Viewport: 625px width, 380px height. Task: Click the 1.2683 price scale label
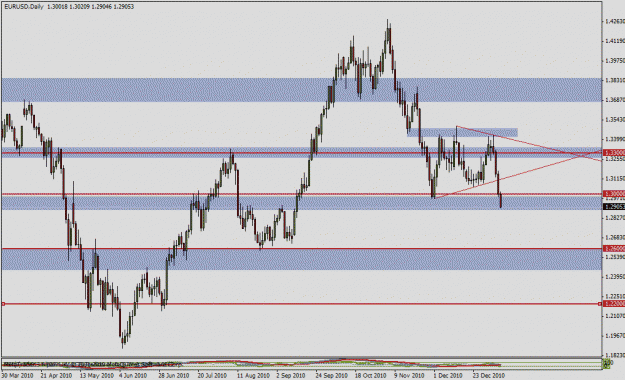pos(615,238)
